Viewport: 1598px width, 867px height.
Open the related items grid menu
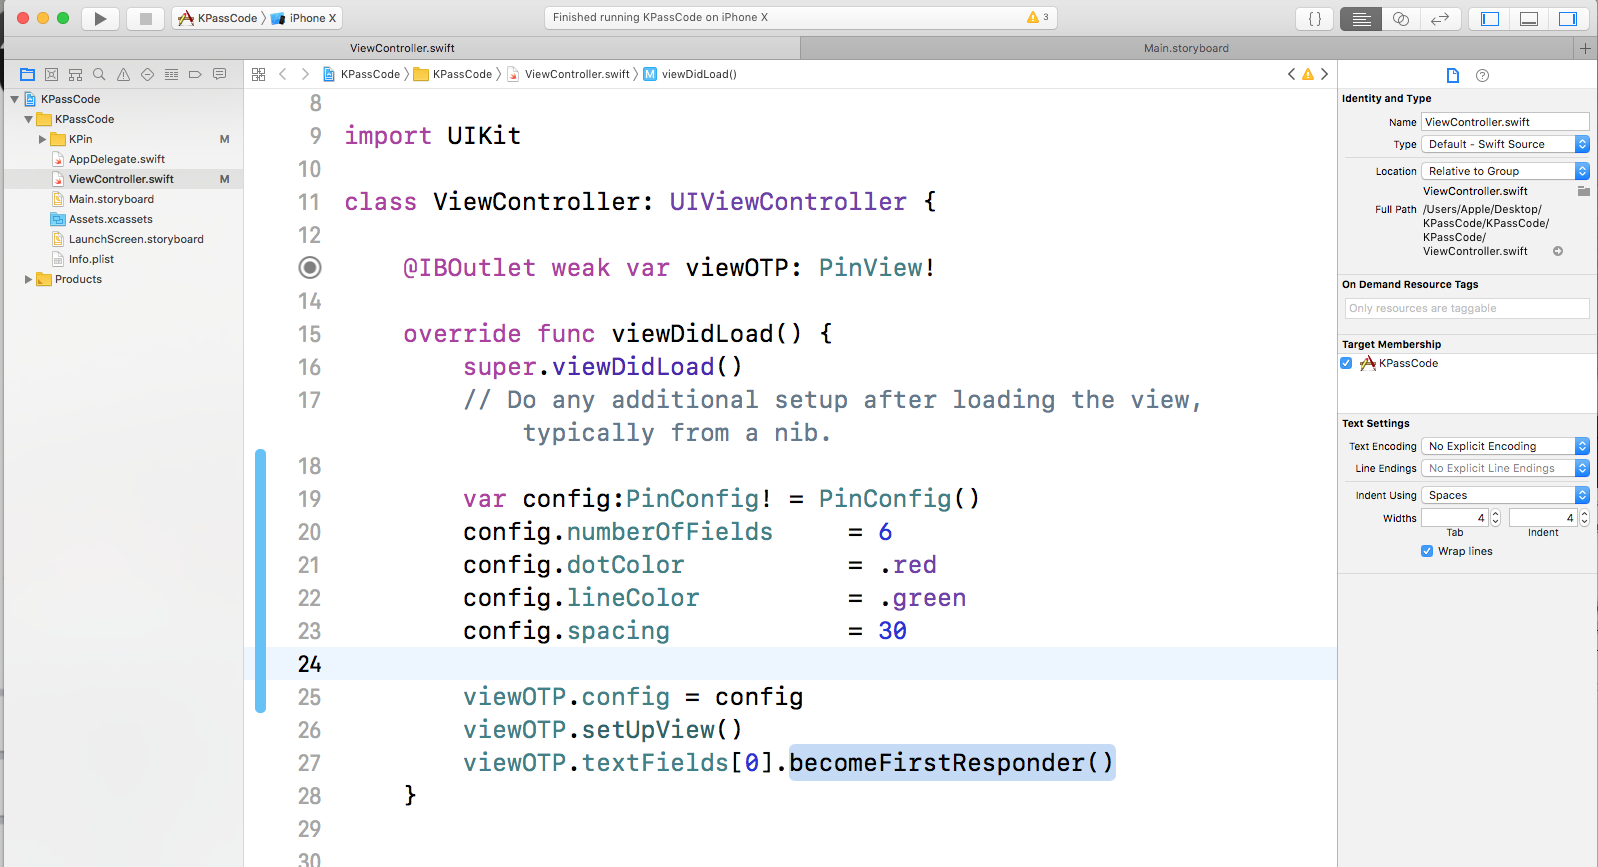pos(258,74)
